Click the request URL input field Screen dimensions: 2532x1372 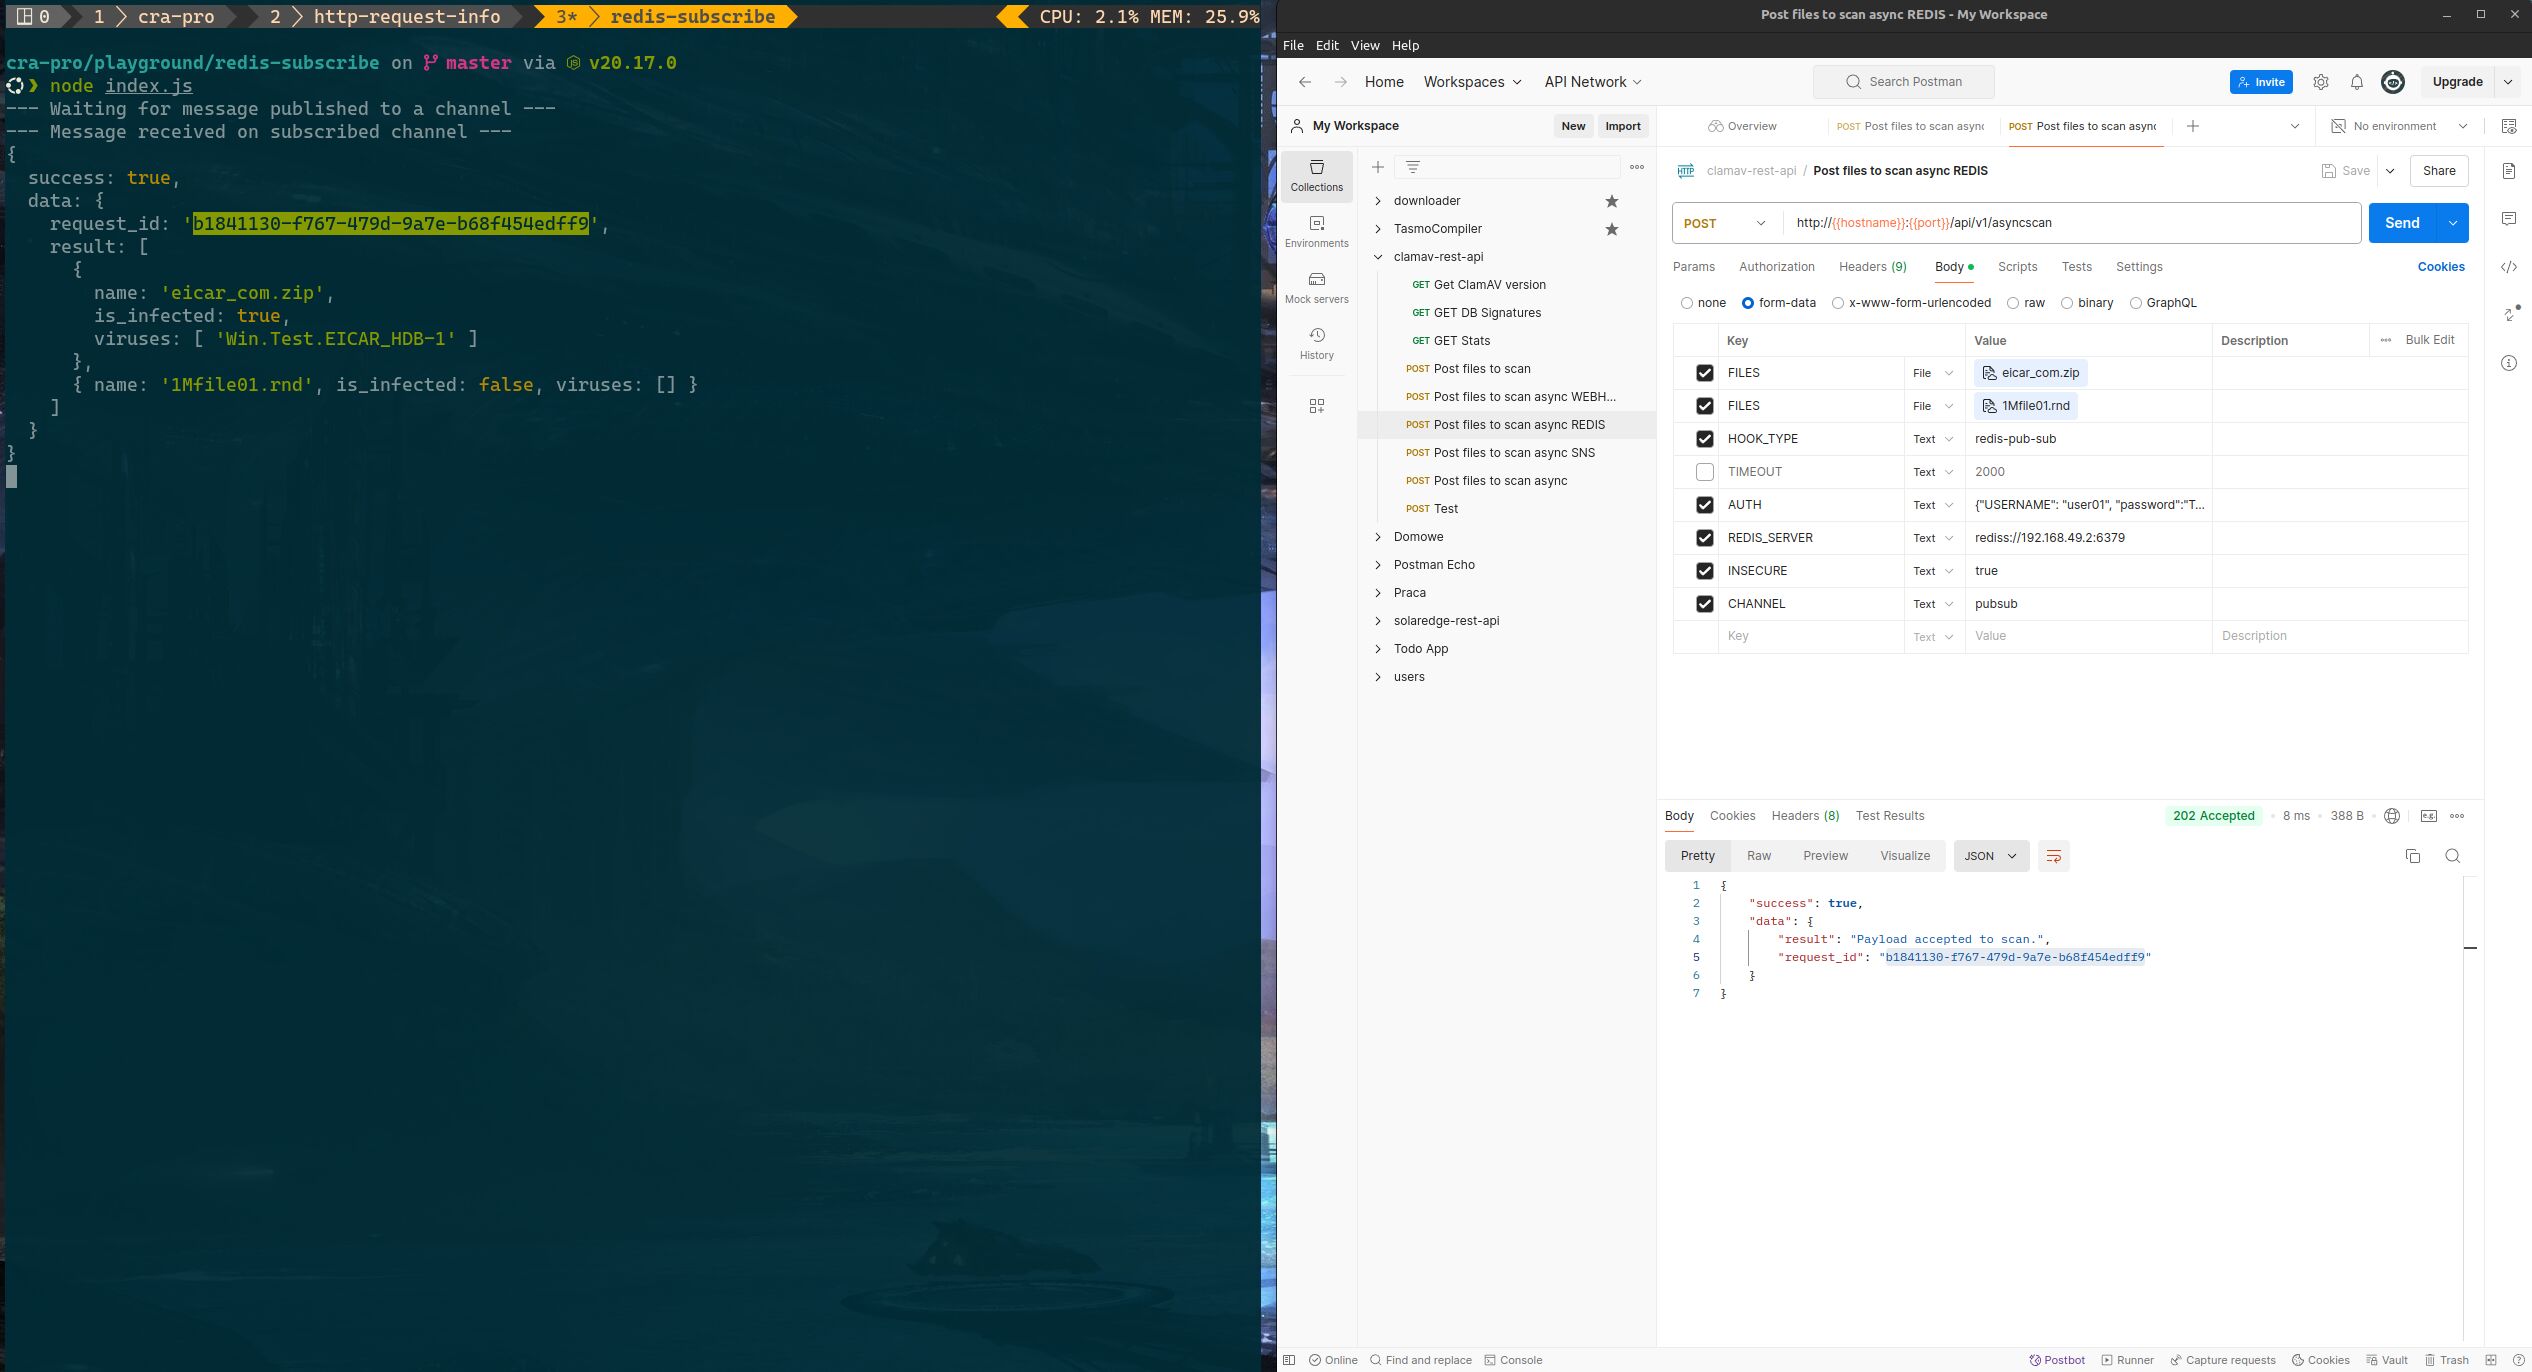point(2072,223)
